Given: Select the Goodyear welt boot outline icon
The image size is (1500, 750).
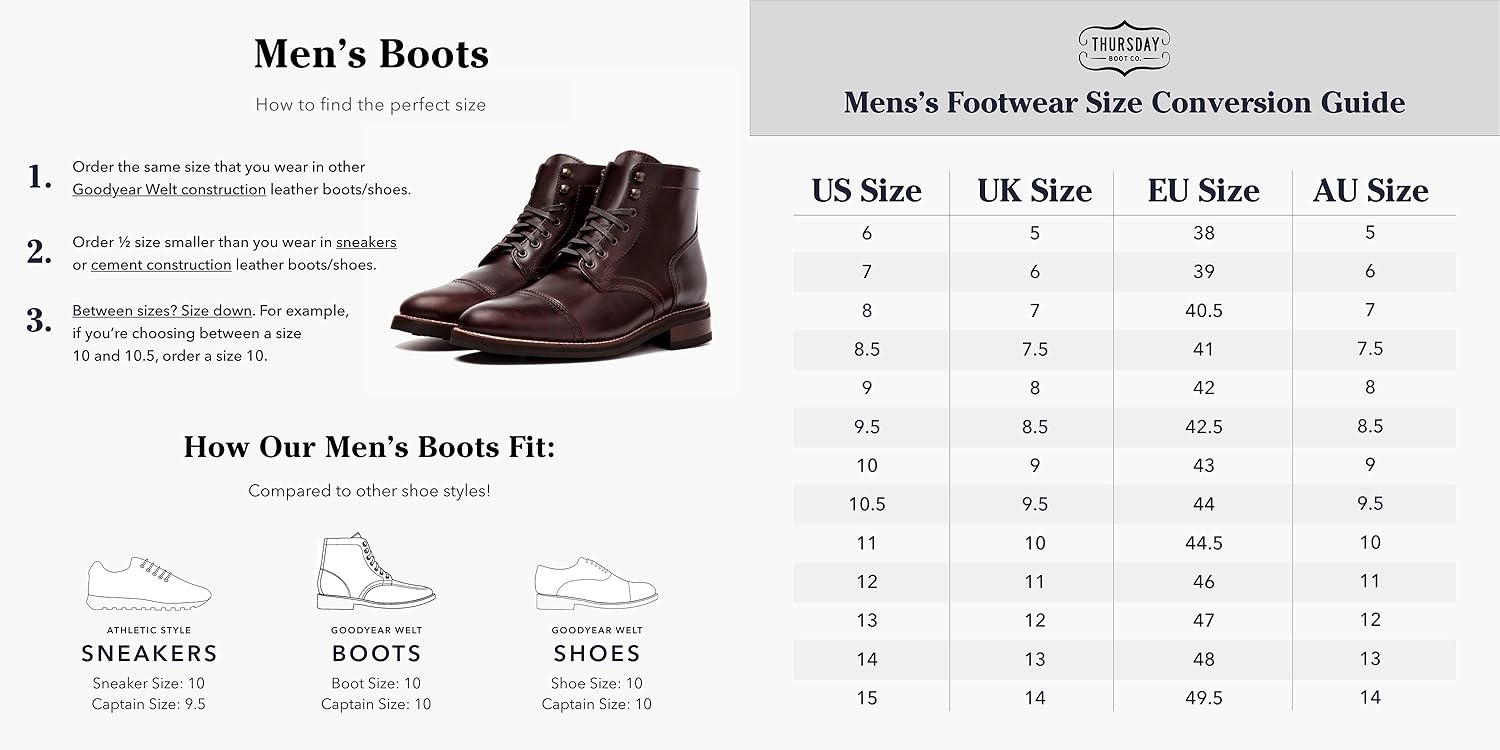Looking at the screenshot, I should point(375,573).
